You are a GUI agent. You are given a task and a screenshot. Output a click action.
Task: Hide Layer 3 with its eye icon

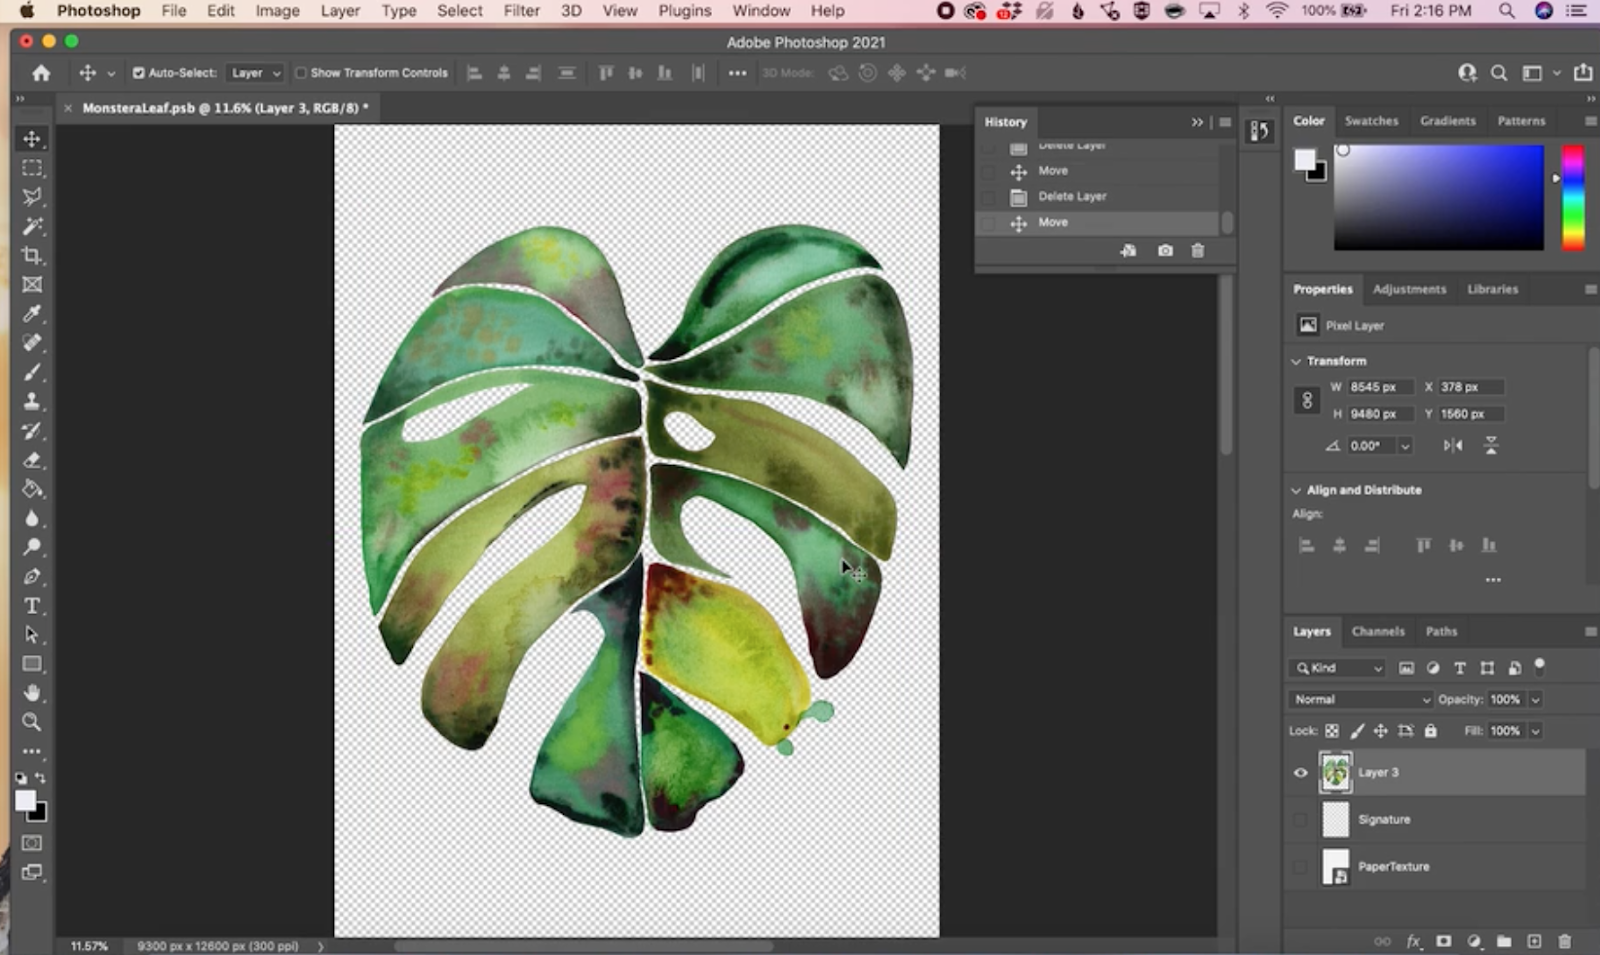[x=1300, y=772]
